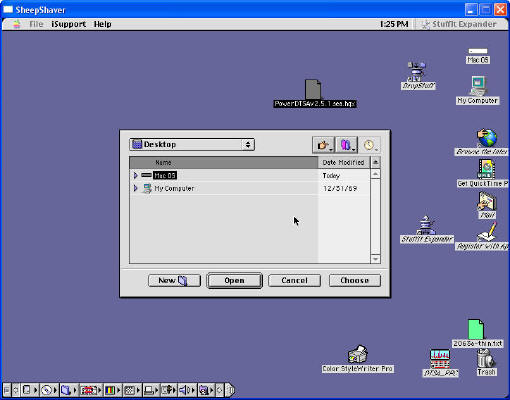The image size is (510, 400).
Task: Select the DropStuff desktop icon
Action: (x=417, y=71)
